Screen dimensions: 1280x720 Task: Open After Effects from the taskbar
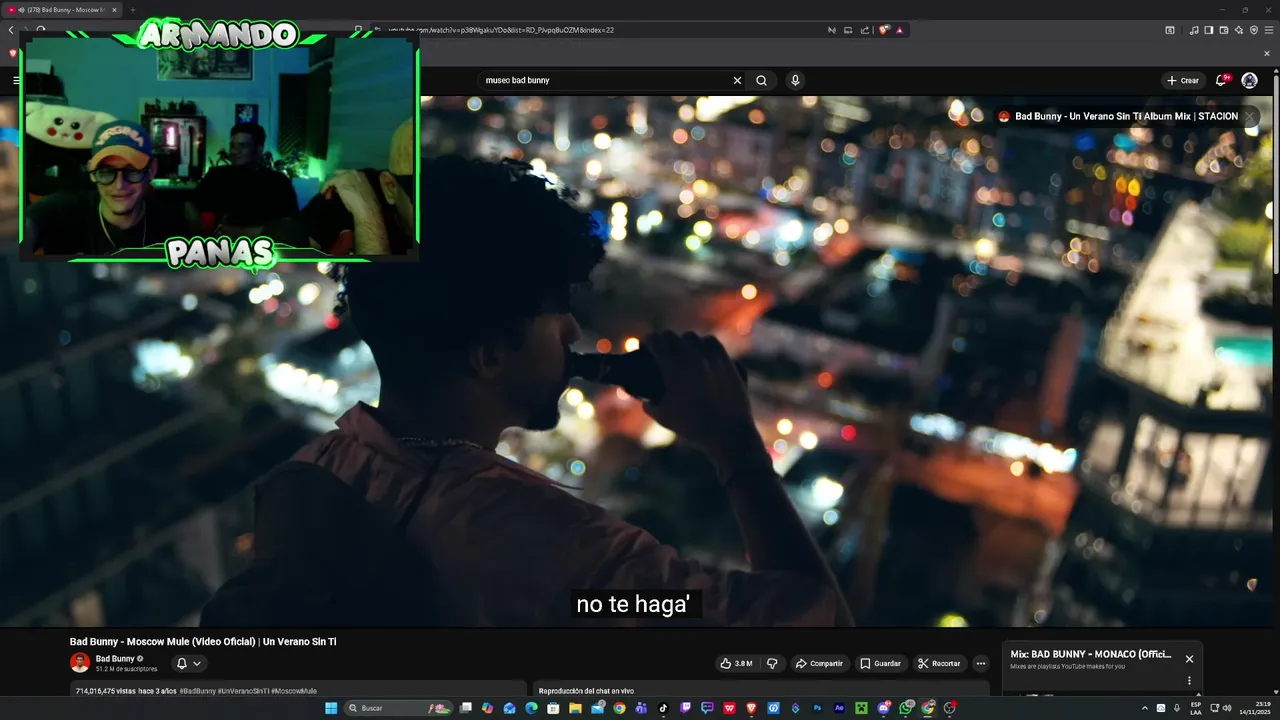click(x=839, y=708)
